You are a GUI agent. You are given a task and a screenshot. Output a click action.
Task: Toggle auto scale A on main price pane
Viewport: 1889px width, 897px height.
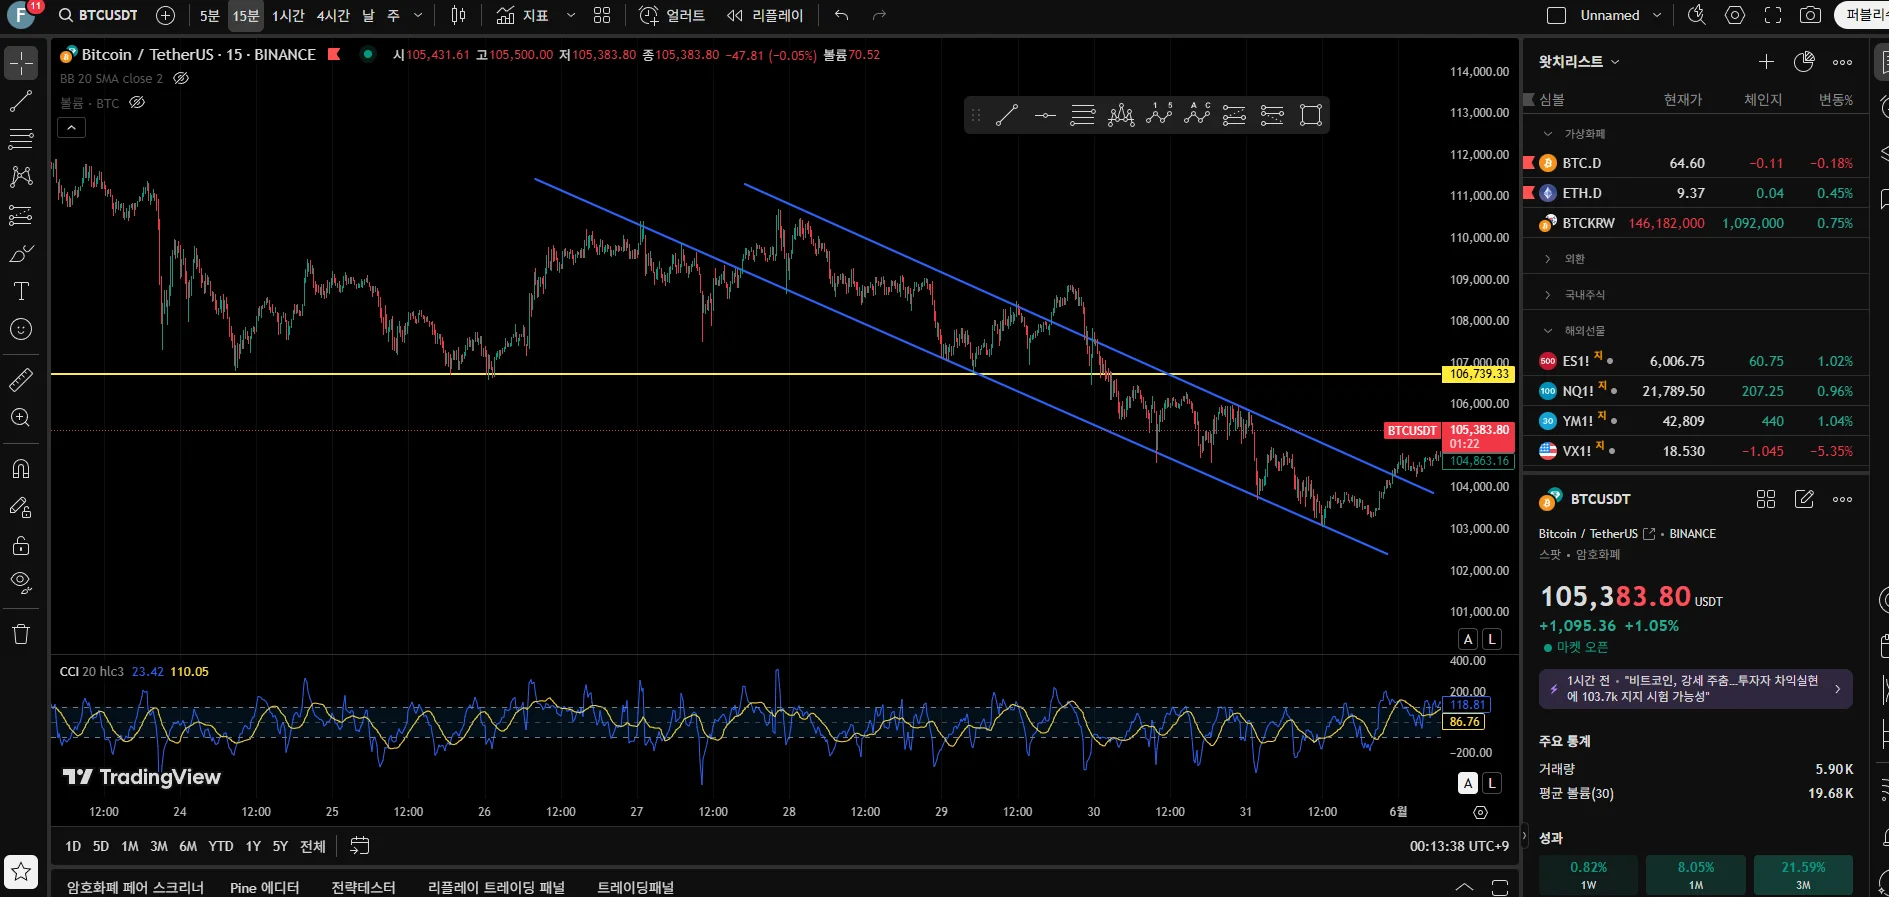[1468, 639]
